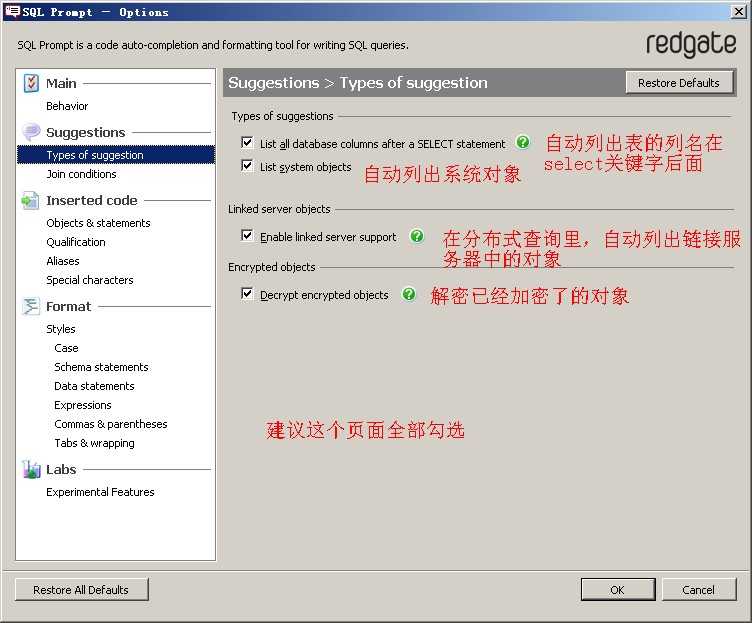Select Special characters option page
The image size is (752, 623).
(90, 280)
